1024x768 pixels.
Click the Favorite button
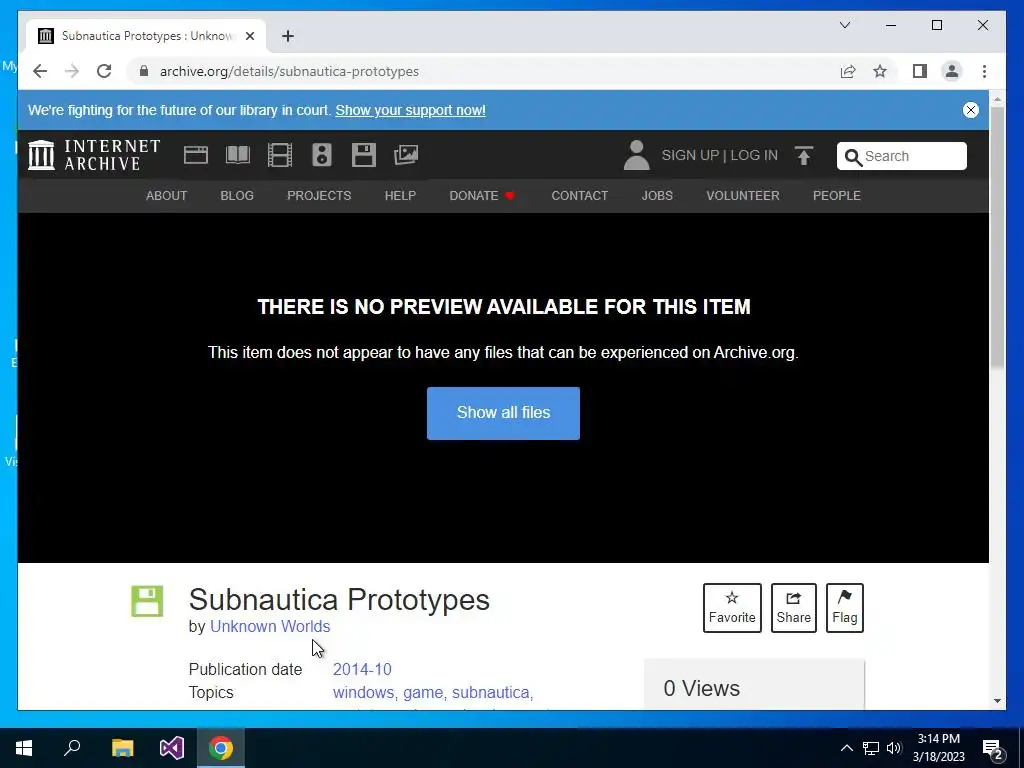732,608
